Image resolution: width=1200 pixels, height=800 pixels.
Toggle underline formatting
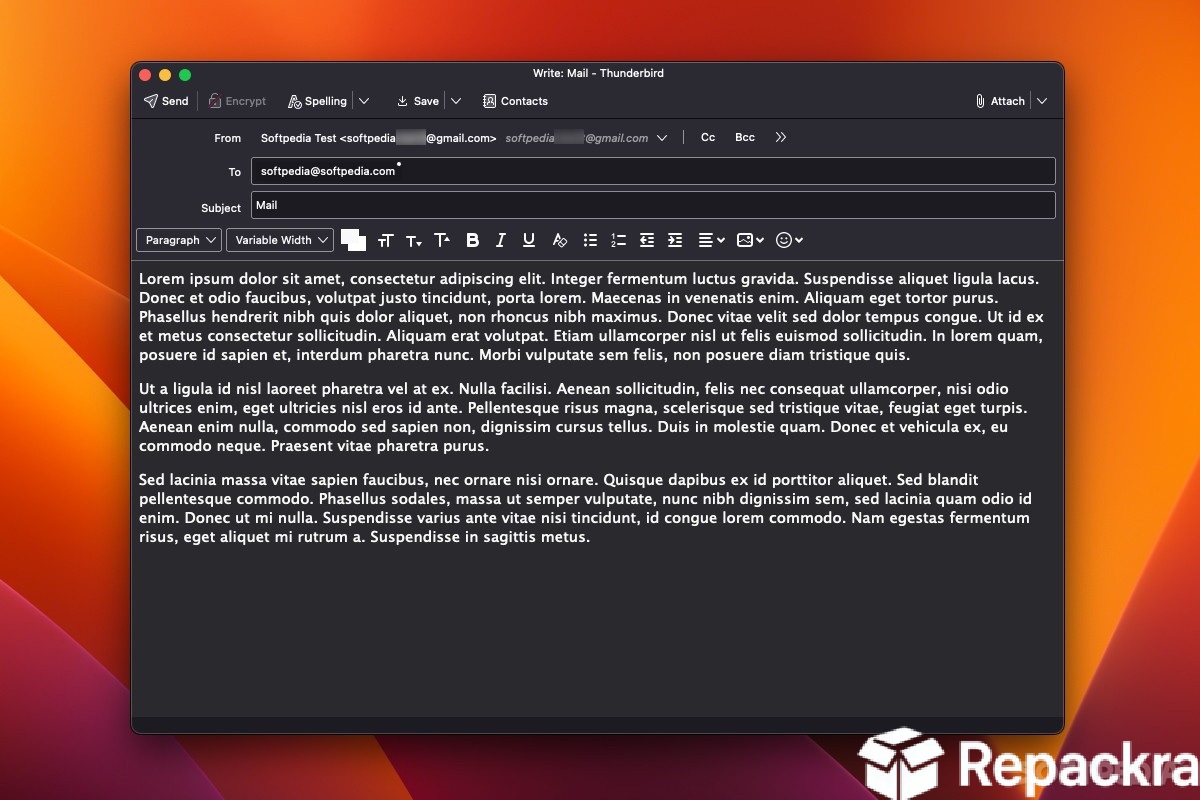529,240
